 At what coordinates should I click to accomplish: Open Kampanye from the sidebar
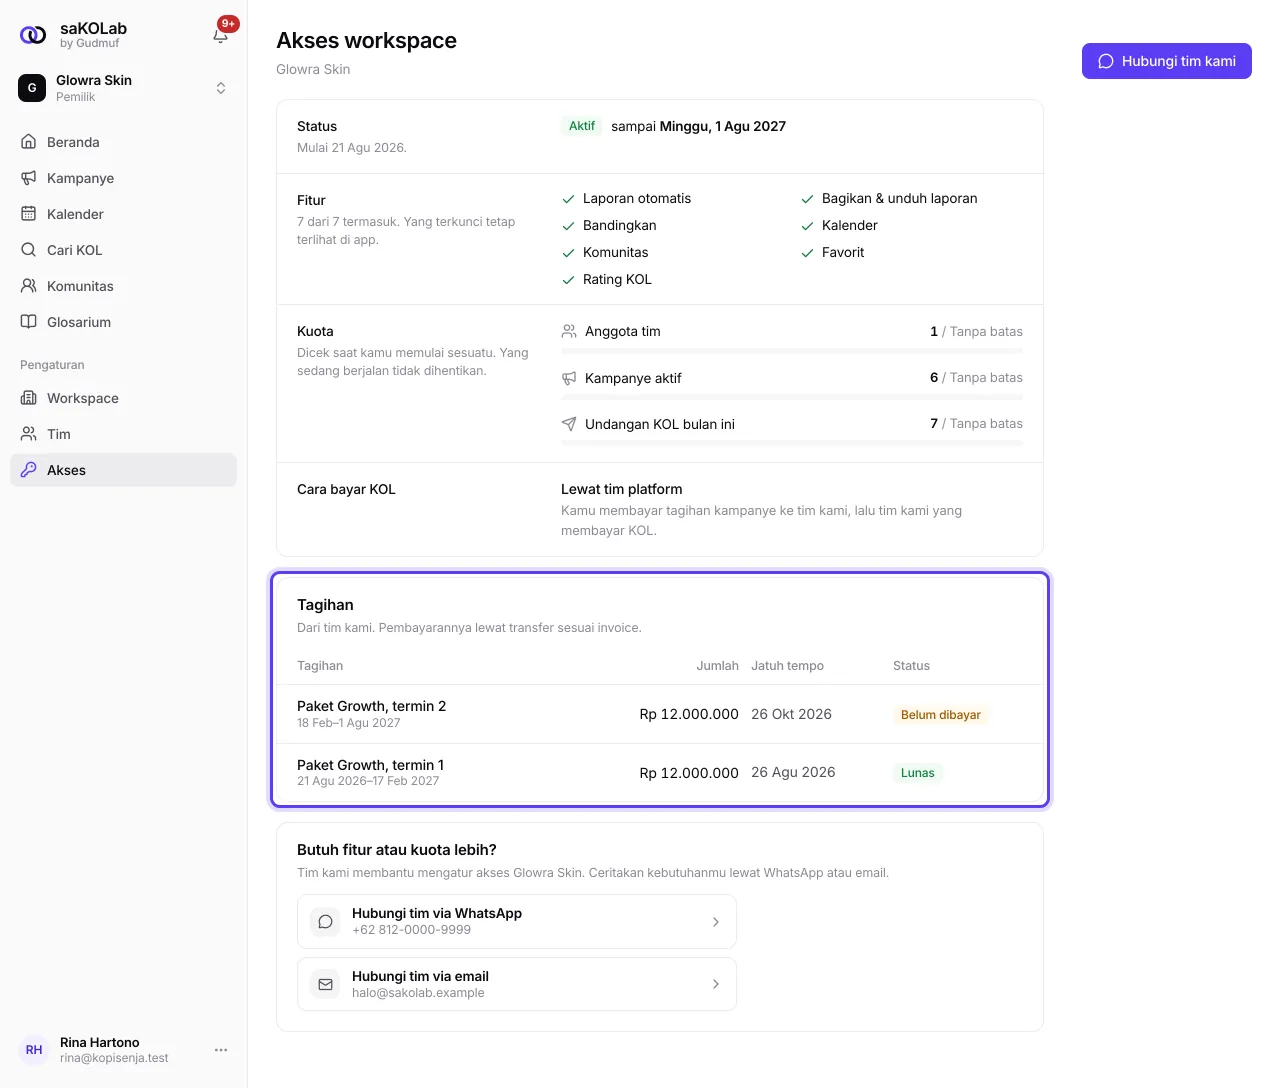click(x=124, y=178)
